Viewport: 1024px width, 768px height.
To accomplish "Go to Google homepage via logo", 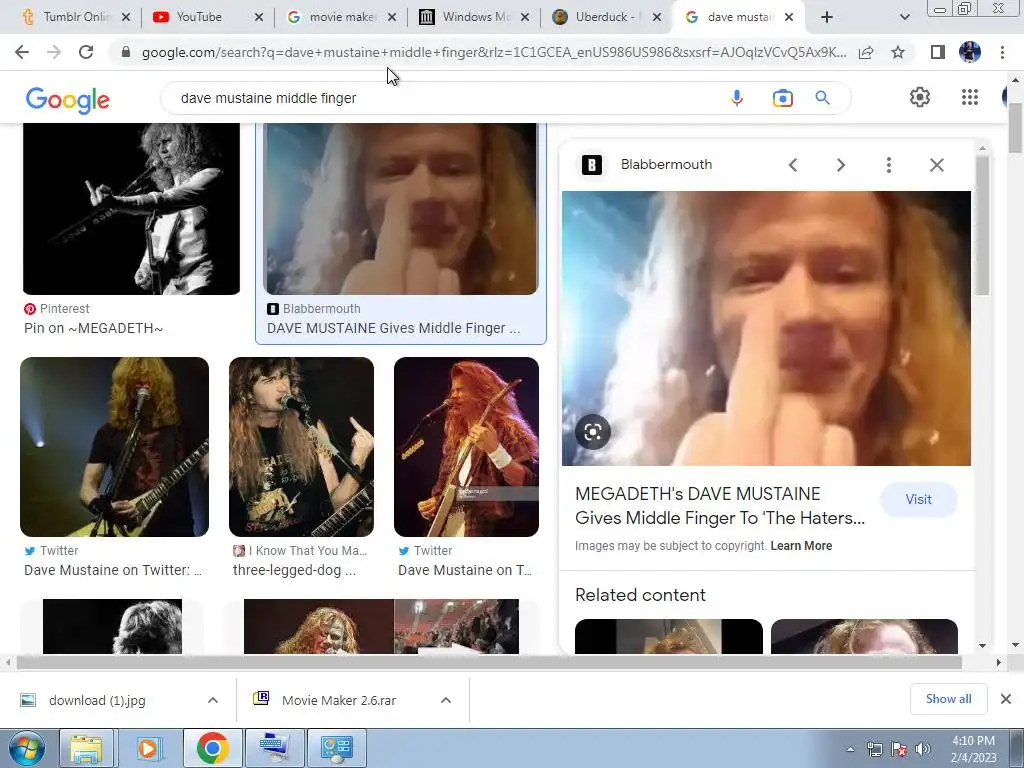I will 67,100.
